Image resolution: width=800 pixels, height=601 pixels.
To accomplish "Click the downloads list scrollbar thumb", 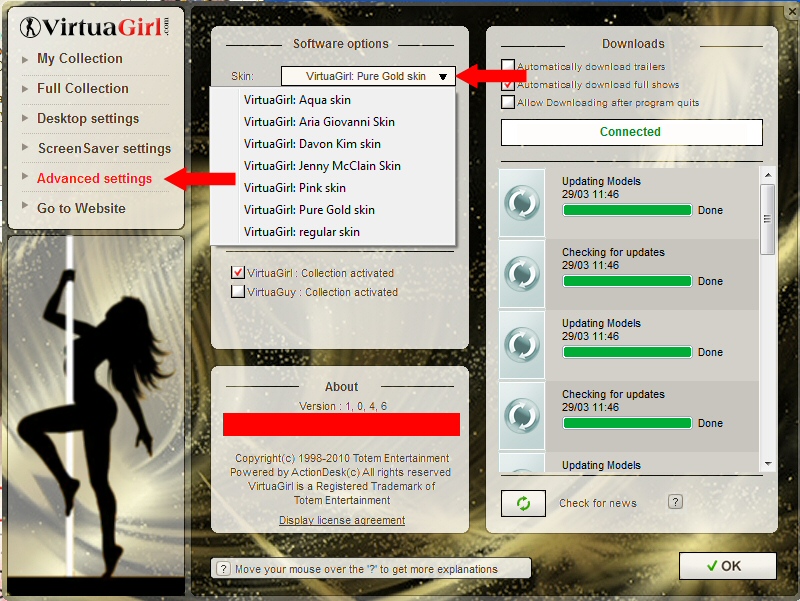I will 767,219.
